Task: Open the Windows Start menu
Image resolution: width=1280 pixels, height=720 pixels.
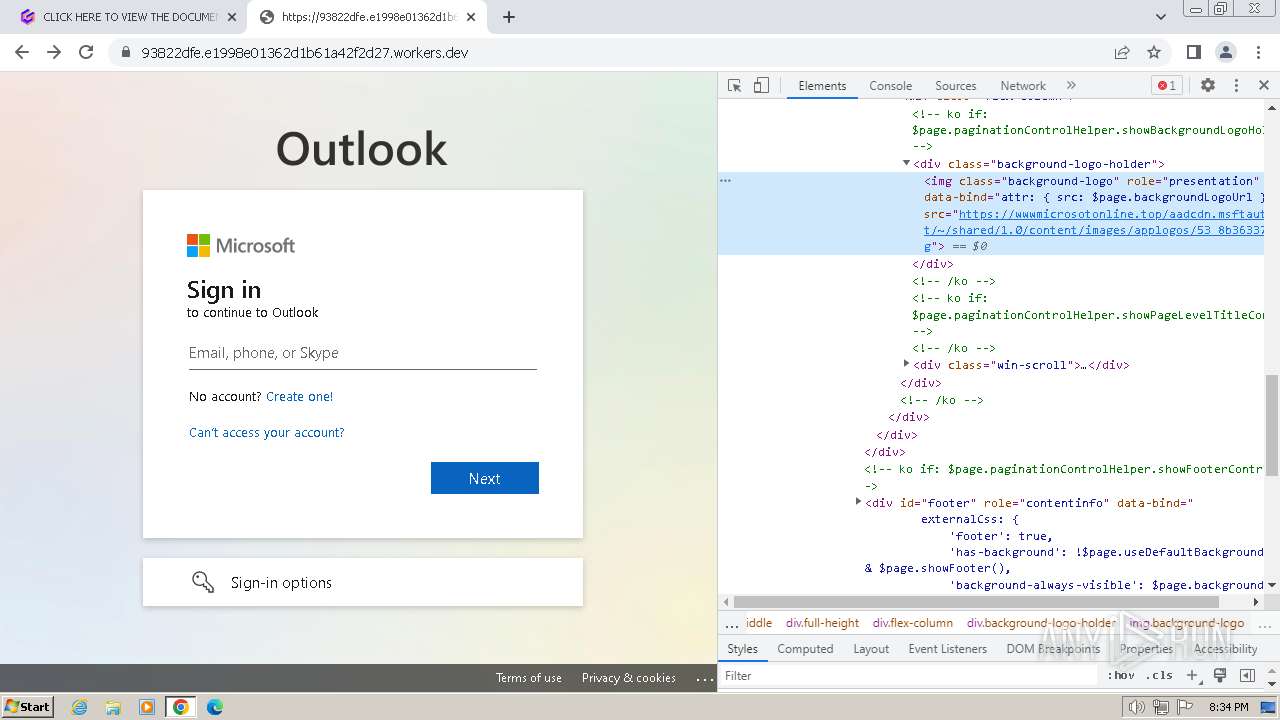Action: tap(28, 707)
